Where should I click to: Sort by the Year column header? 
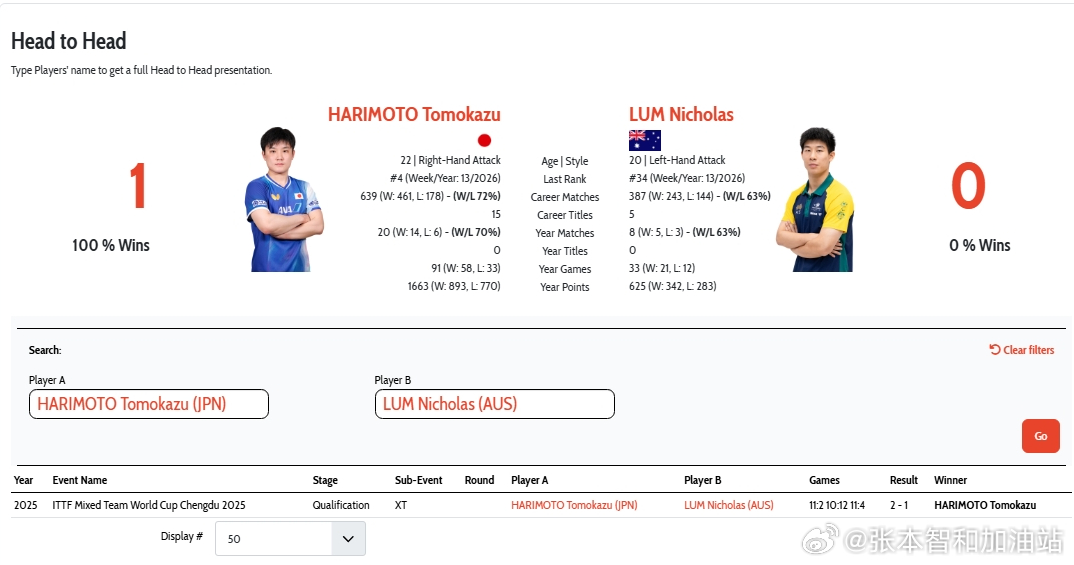coord(23,480)
